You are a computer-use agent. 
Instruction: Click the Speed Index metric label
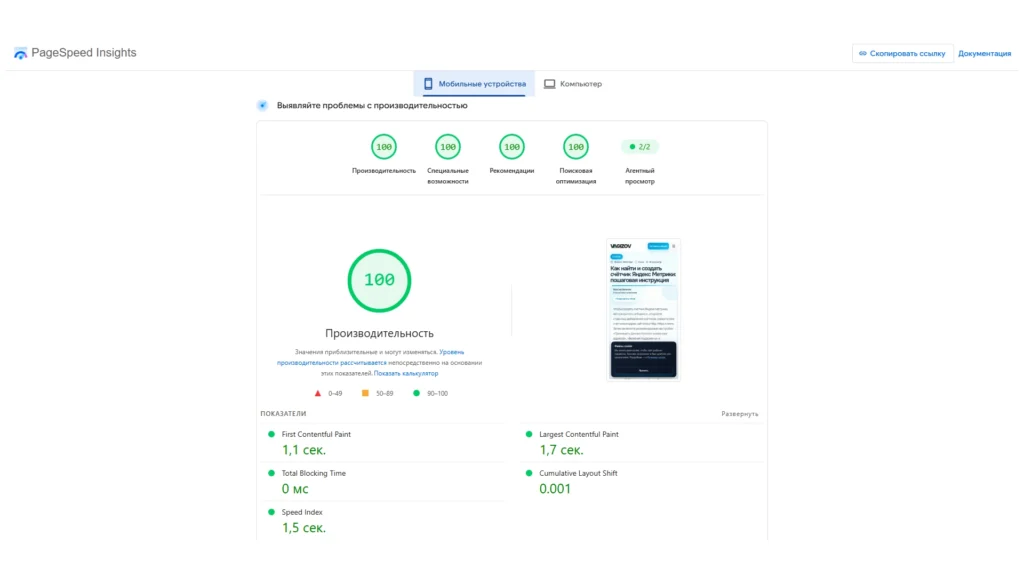click(x=302, y=513)
